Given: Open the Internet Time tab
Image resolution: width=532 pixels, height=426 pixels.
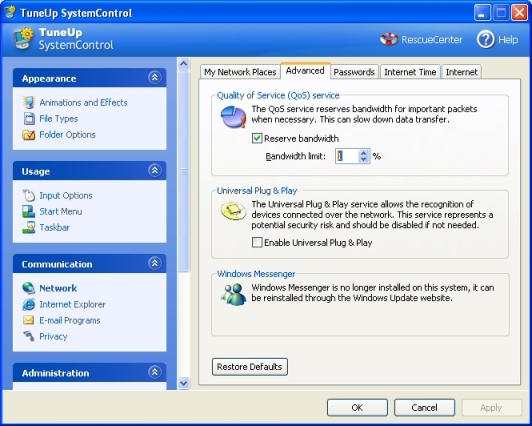Looking at the screenshot, I should (x=410, y=72).
